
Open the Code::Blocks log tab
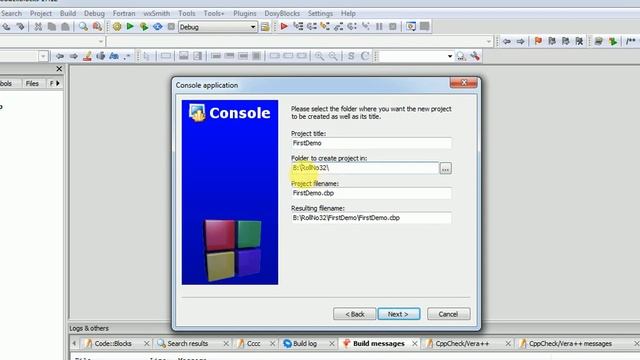tap(113, 344)
